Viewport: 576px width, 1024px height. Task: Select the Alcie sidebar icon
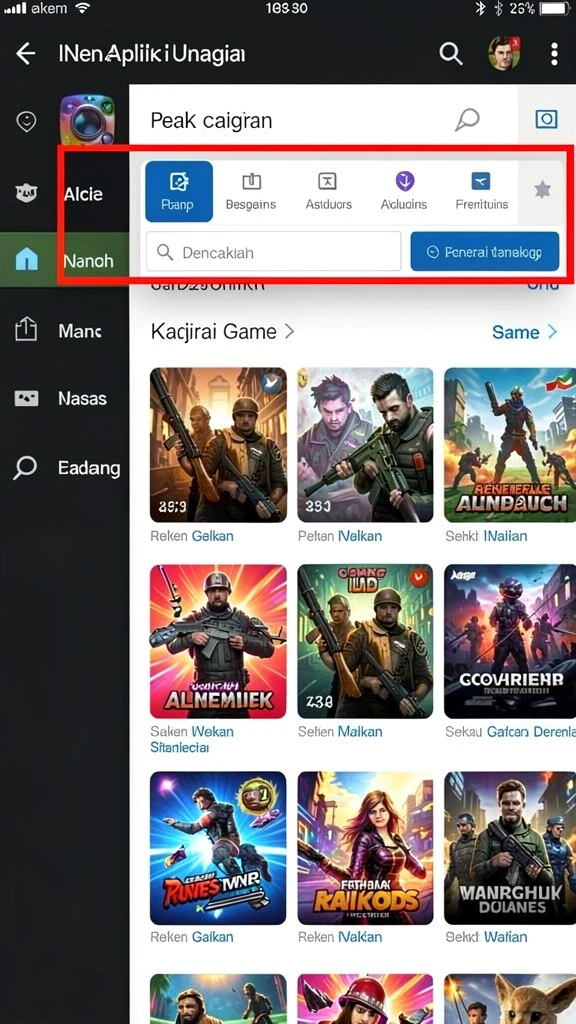click(x=26, y=193)
